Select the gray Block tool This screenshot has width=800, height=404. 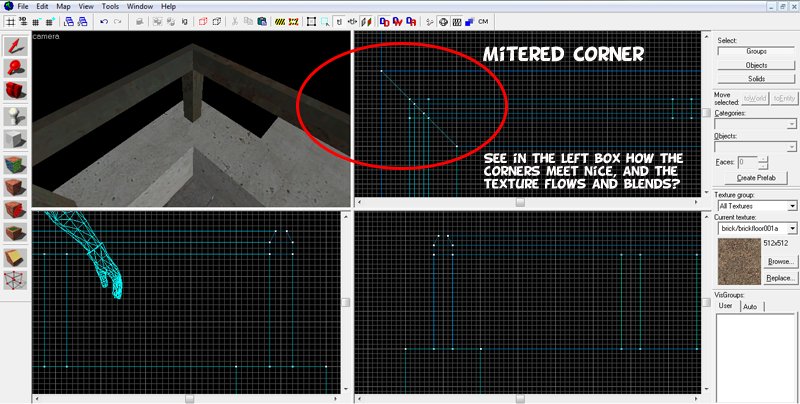click(x=15, y=140)
